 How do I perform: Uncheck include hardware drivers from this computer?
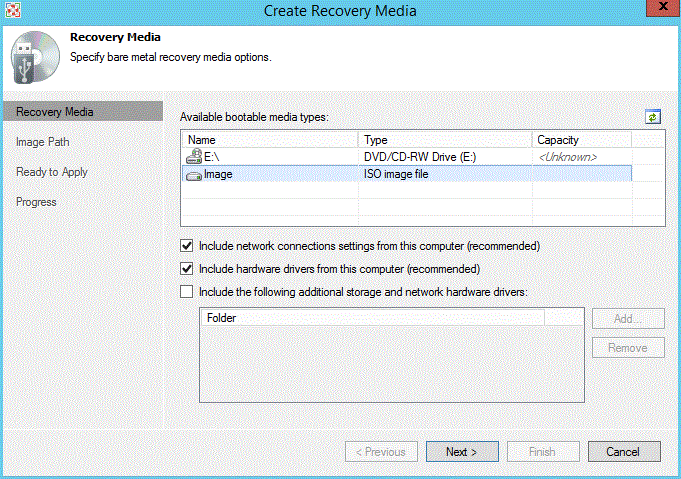pyautogui.click(x=186, y=268)
